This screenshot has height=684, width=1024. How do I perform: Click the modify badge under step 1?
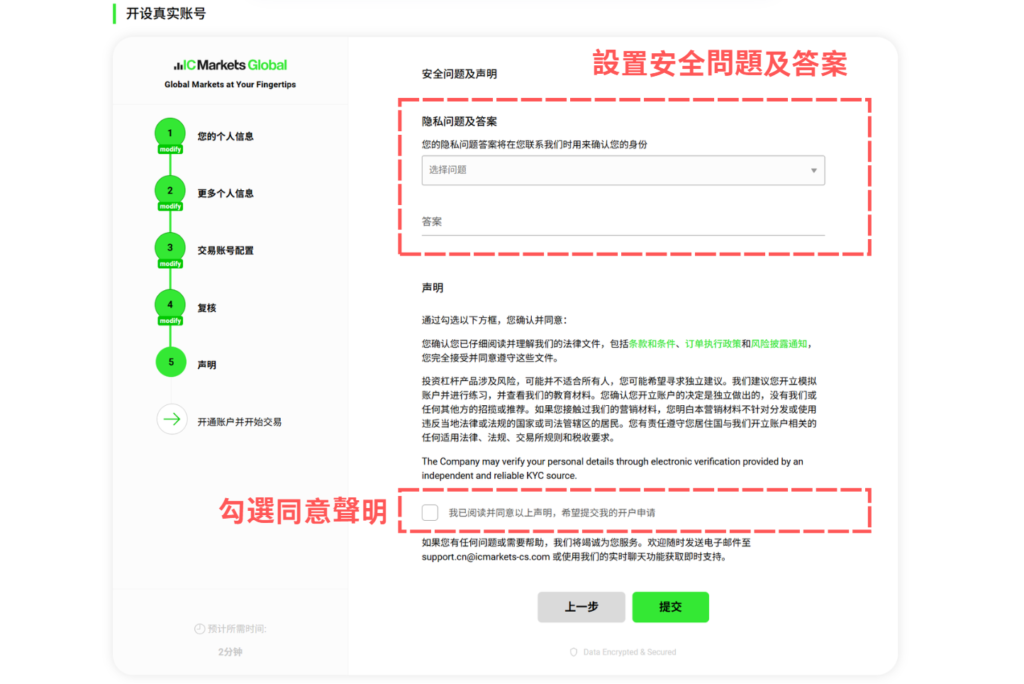pyautogui.click(x=171, y=150)
